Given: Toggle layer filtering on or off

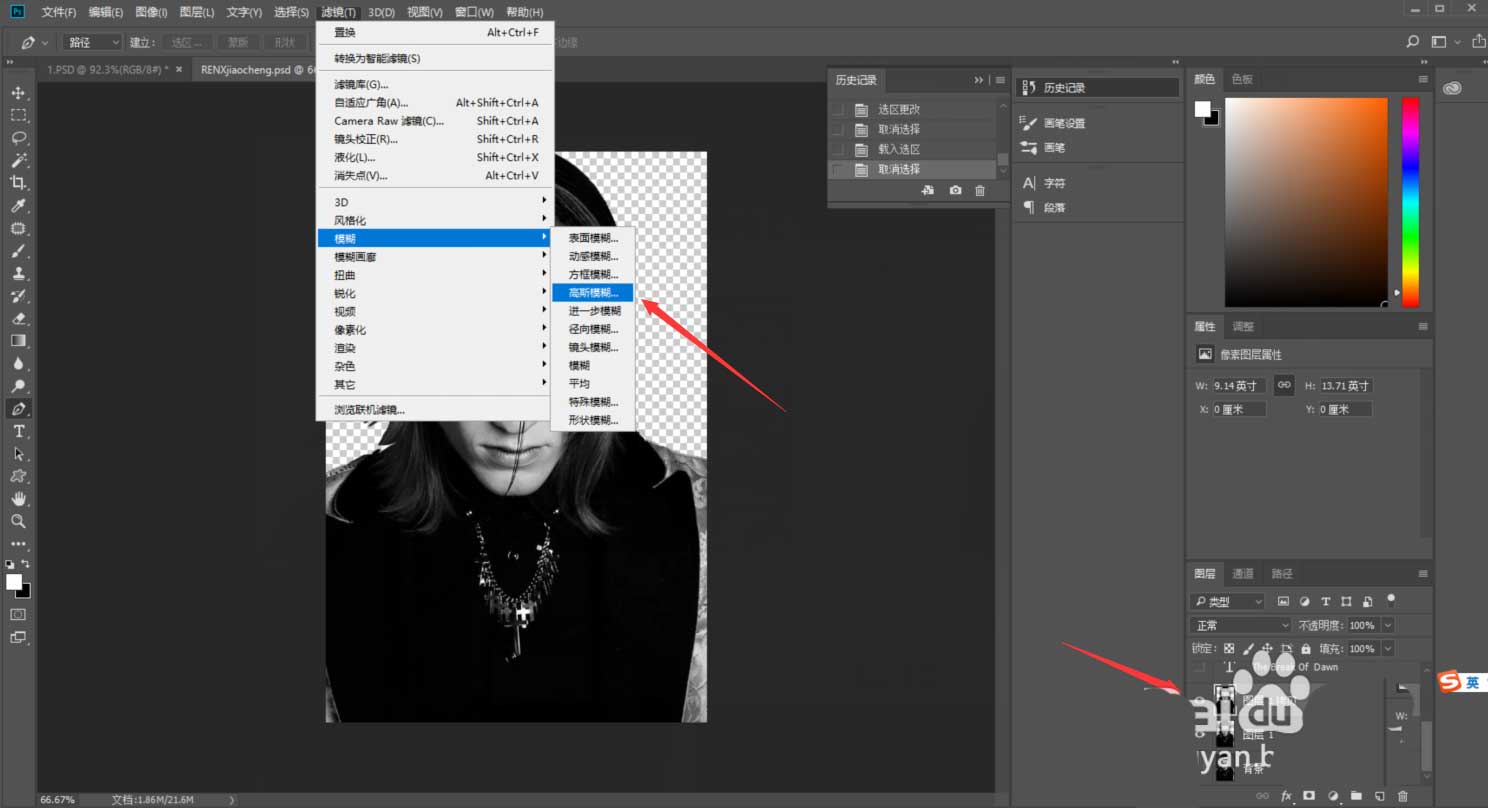Looking at the screenshot, I should (x=1390, y=600).
